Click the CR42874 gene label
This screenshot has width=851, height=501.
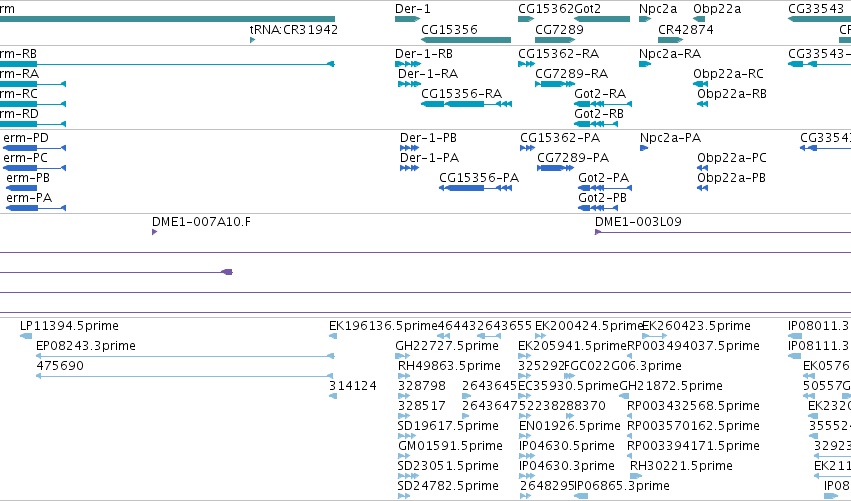[685, 29]
